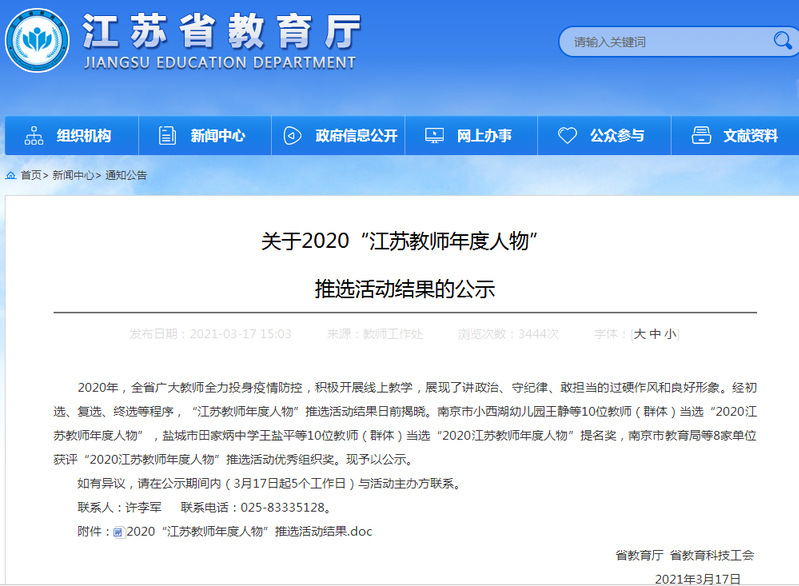The width and height of the screenshot is (799, 586).
Task: Click the magnifier search icon
Action: 781,41
